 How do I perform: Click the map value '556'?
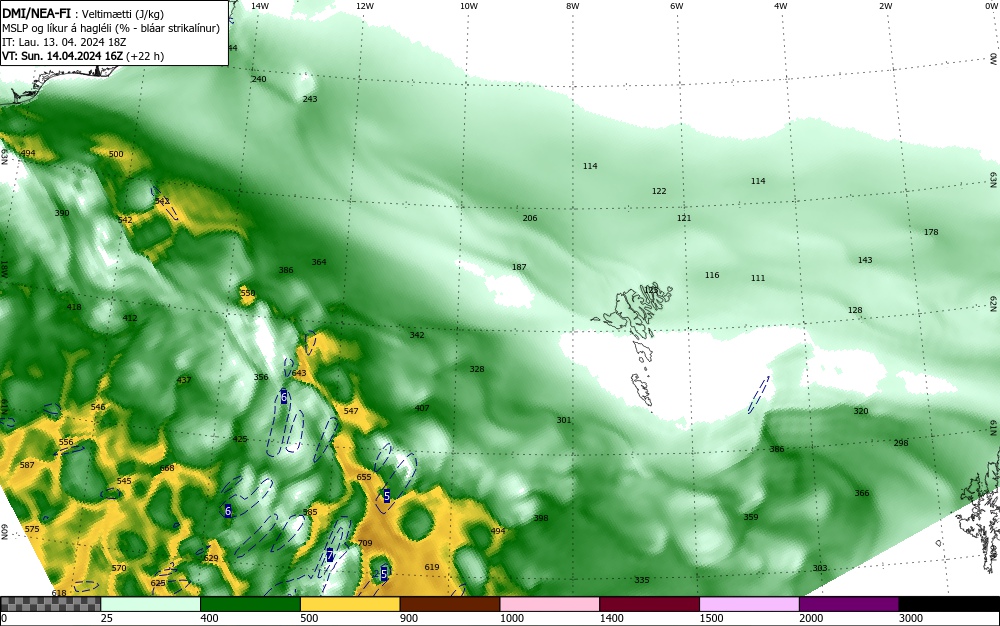66,442
